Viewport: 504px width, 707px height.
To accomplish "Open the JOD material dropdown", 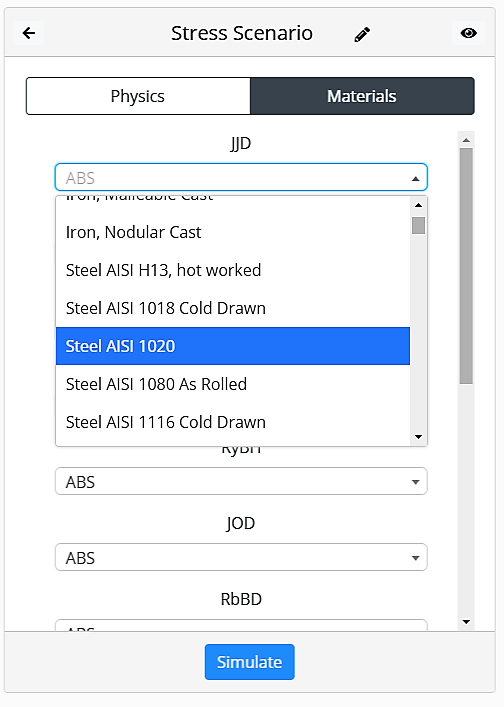I will click(241, 557).
